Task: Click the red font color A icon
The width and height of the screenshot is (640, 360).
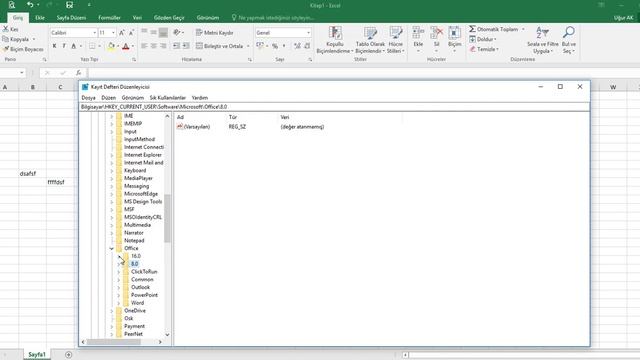Action: [x=126, y=46]
